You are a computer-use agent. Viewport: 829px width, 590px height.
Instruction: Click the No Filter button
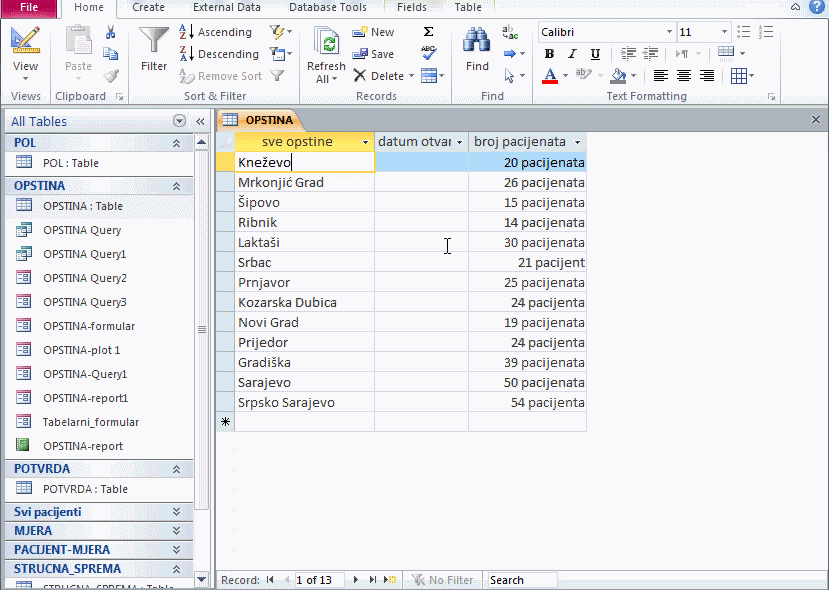[x=443, y=580]
